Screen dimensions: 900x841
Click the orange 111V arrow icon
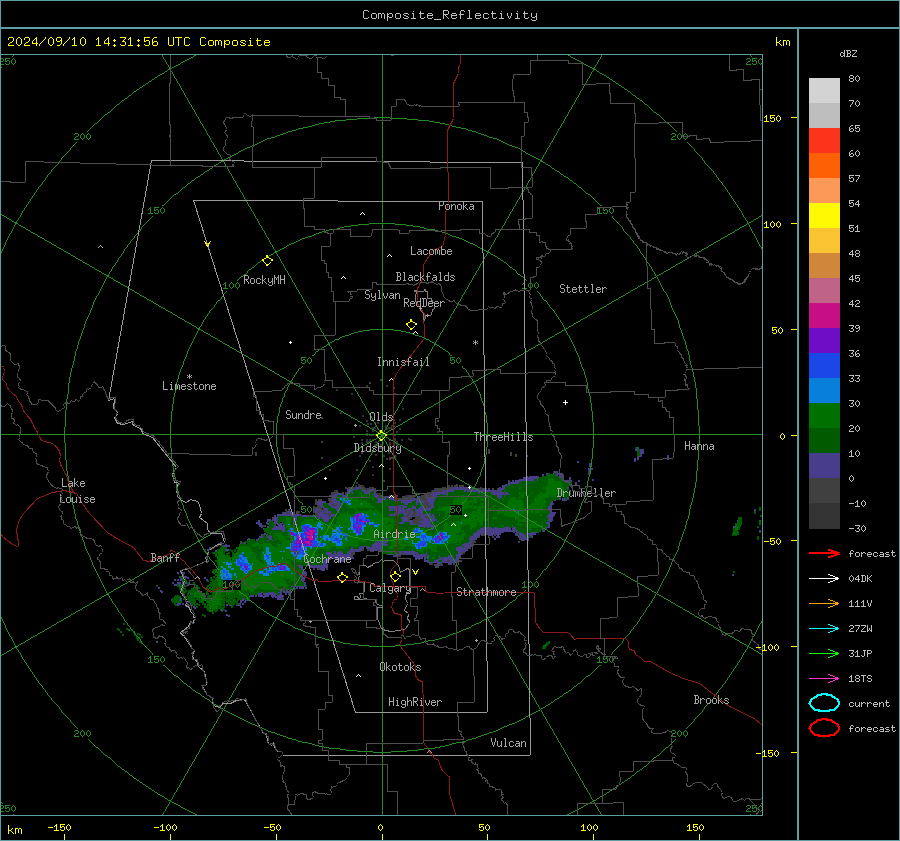tap(824, 603)
